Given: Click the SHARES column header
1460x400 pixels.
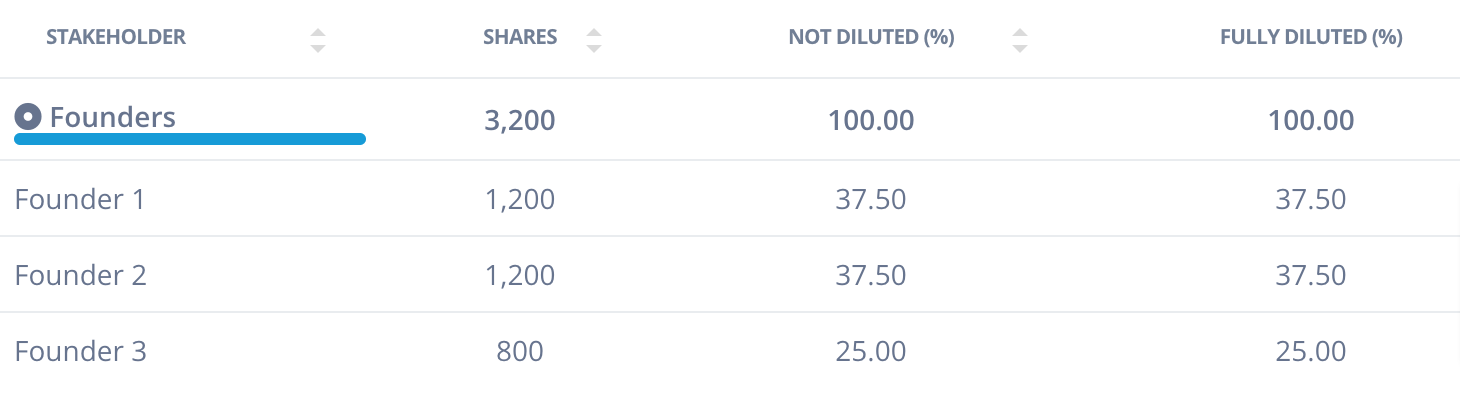Looking at the screenshot, I should tap(520, 38).
